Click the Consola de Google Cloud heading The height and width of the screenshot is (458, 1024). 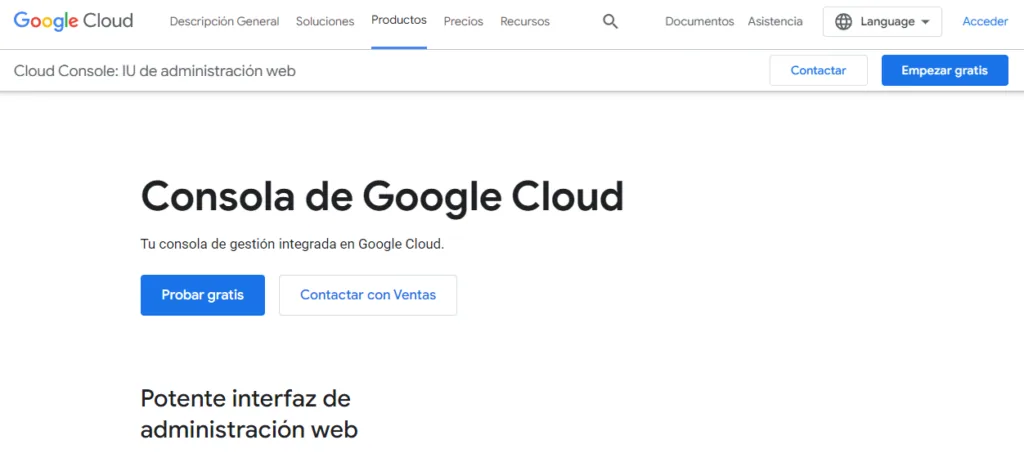coord(382,197)
